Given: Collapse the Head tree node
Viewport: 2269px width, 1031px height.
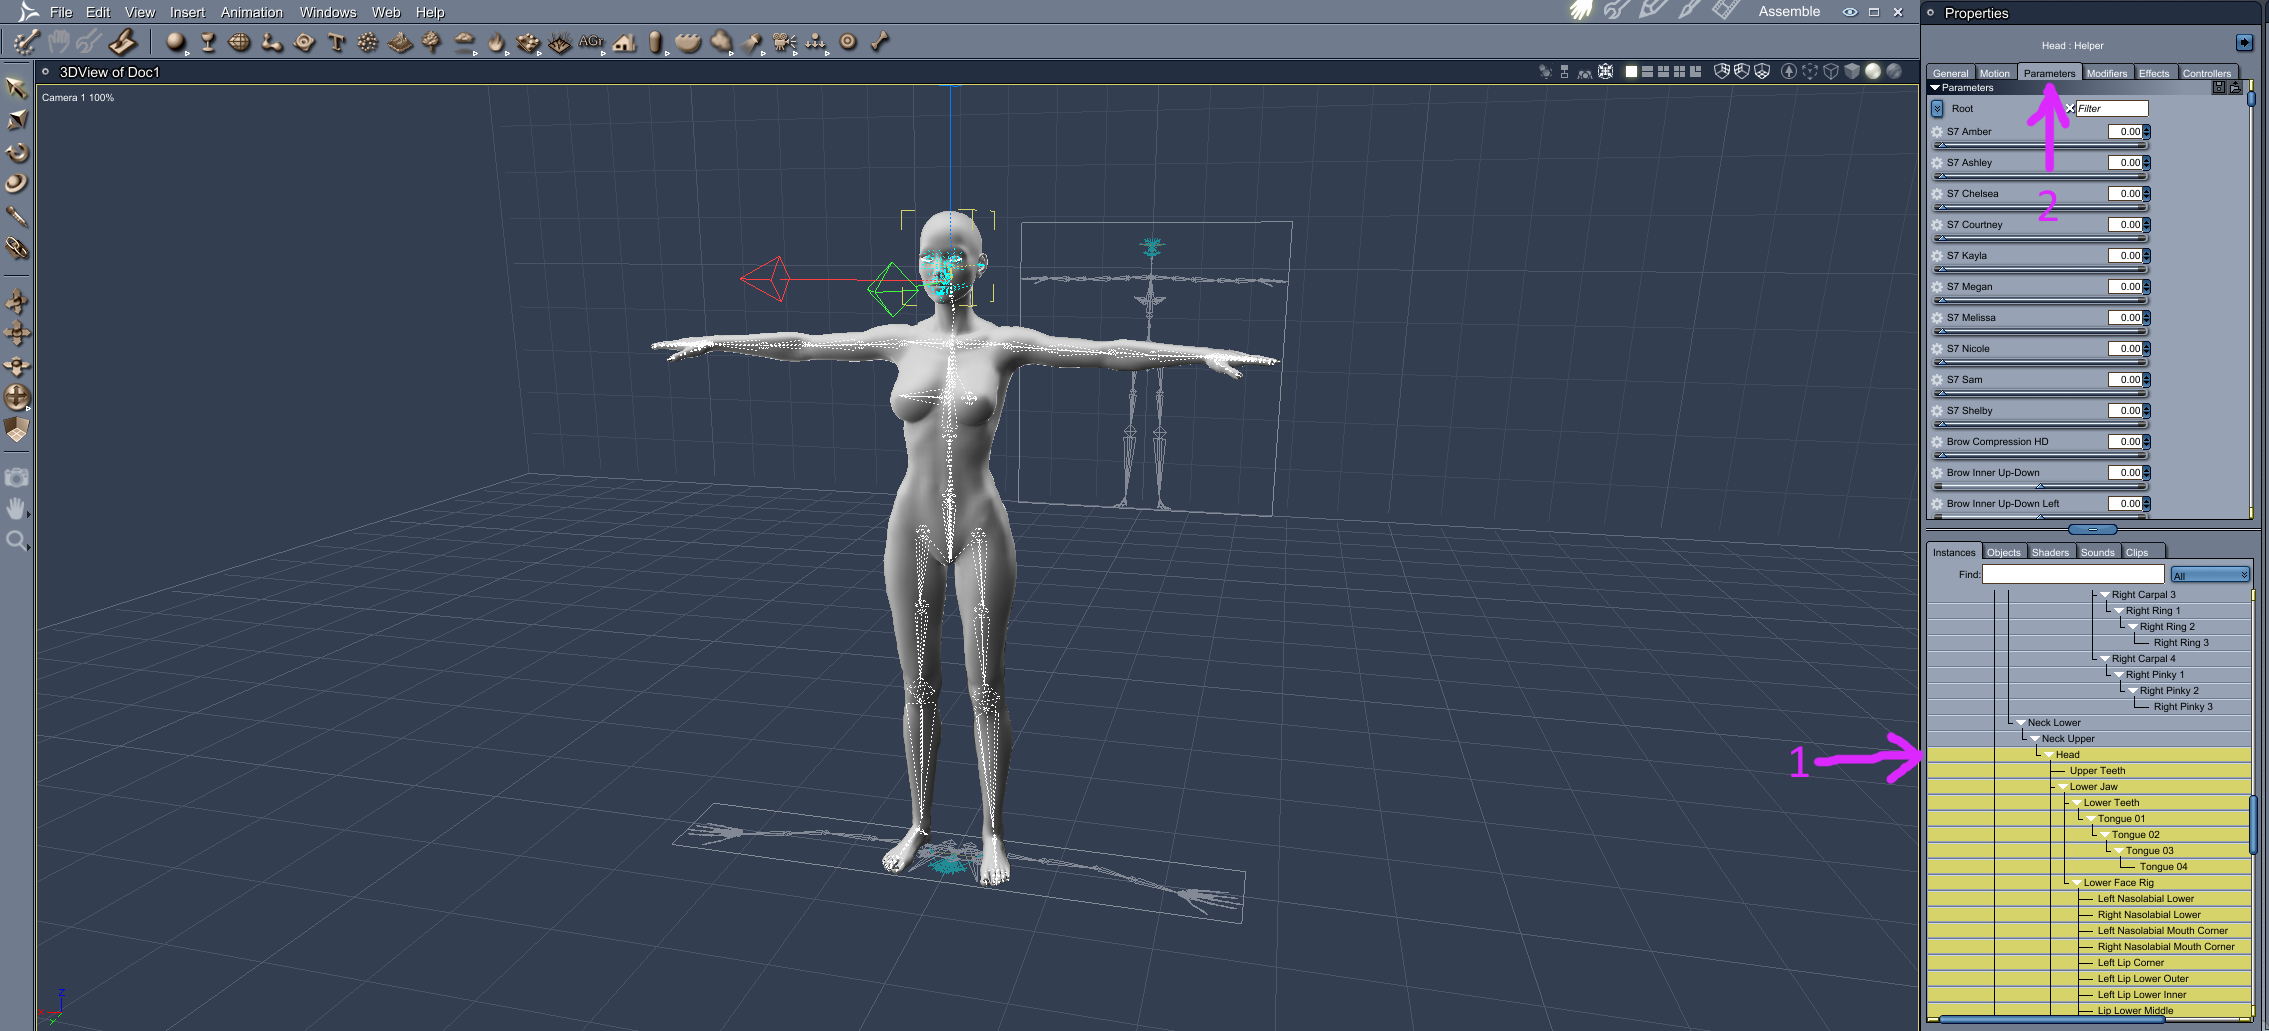Looking at the screenshot, I should point(2049,755).
